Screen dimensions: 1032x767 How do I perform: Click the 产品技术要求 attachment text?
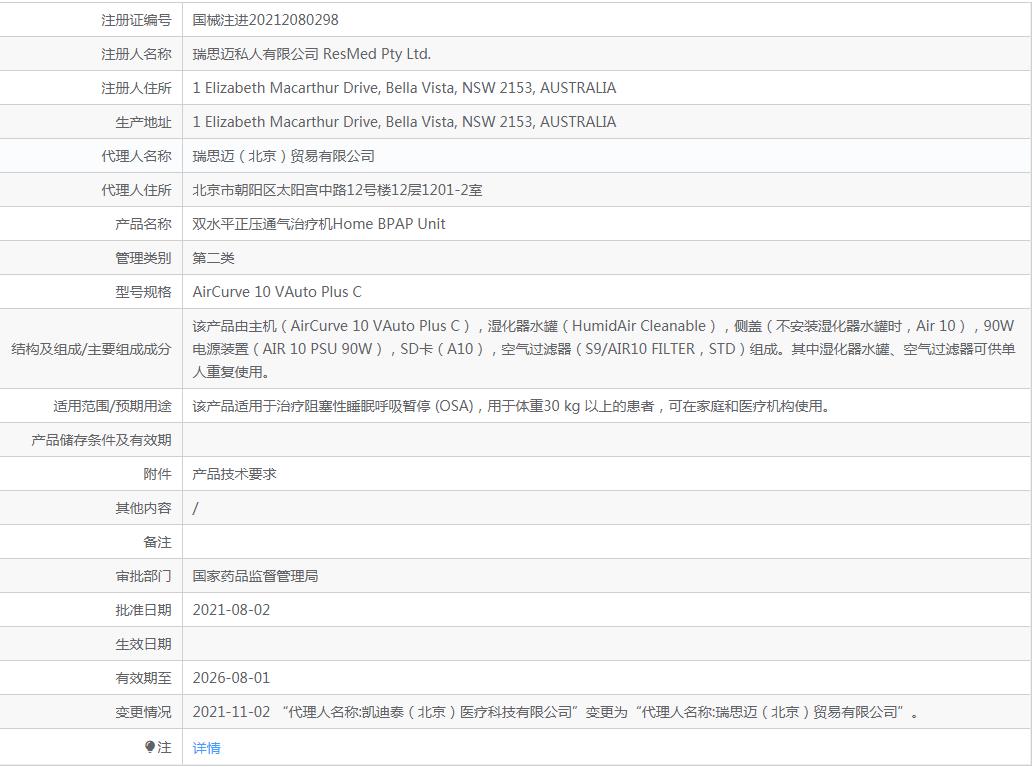coord(234,474)
